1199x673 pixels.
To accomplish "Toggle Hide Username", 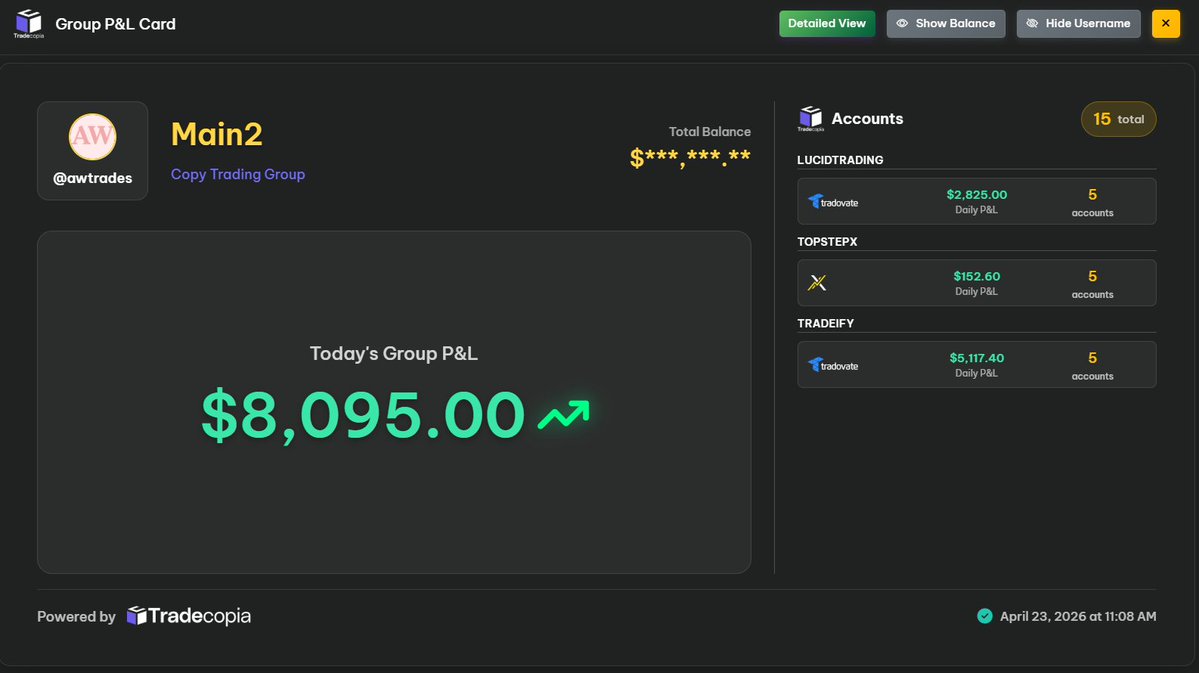I will tap(1078, 24).
